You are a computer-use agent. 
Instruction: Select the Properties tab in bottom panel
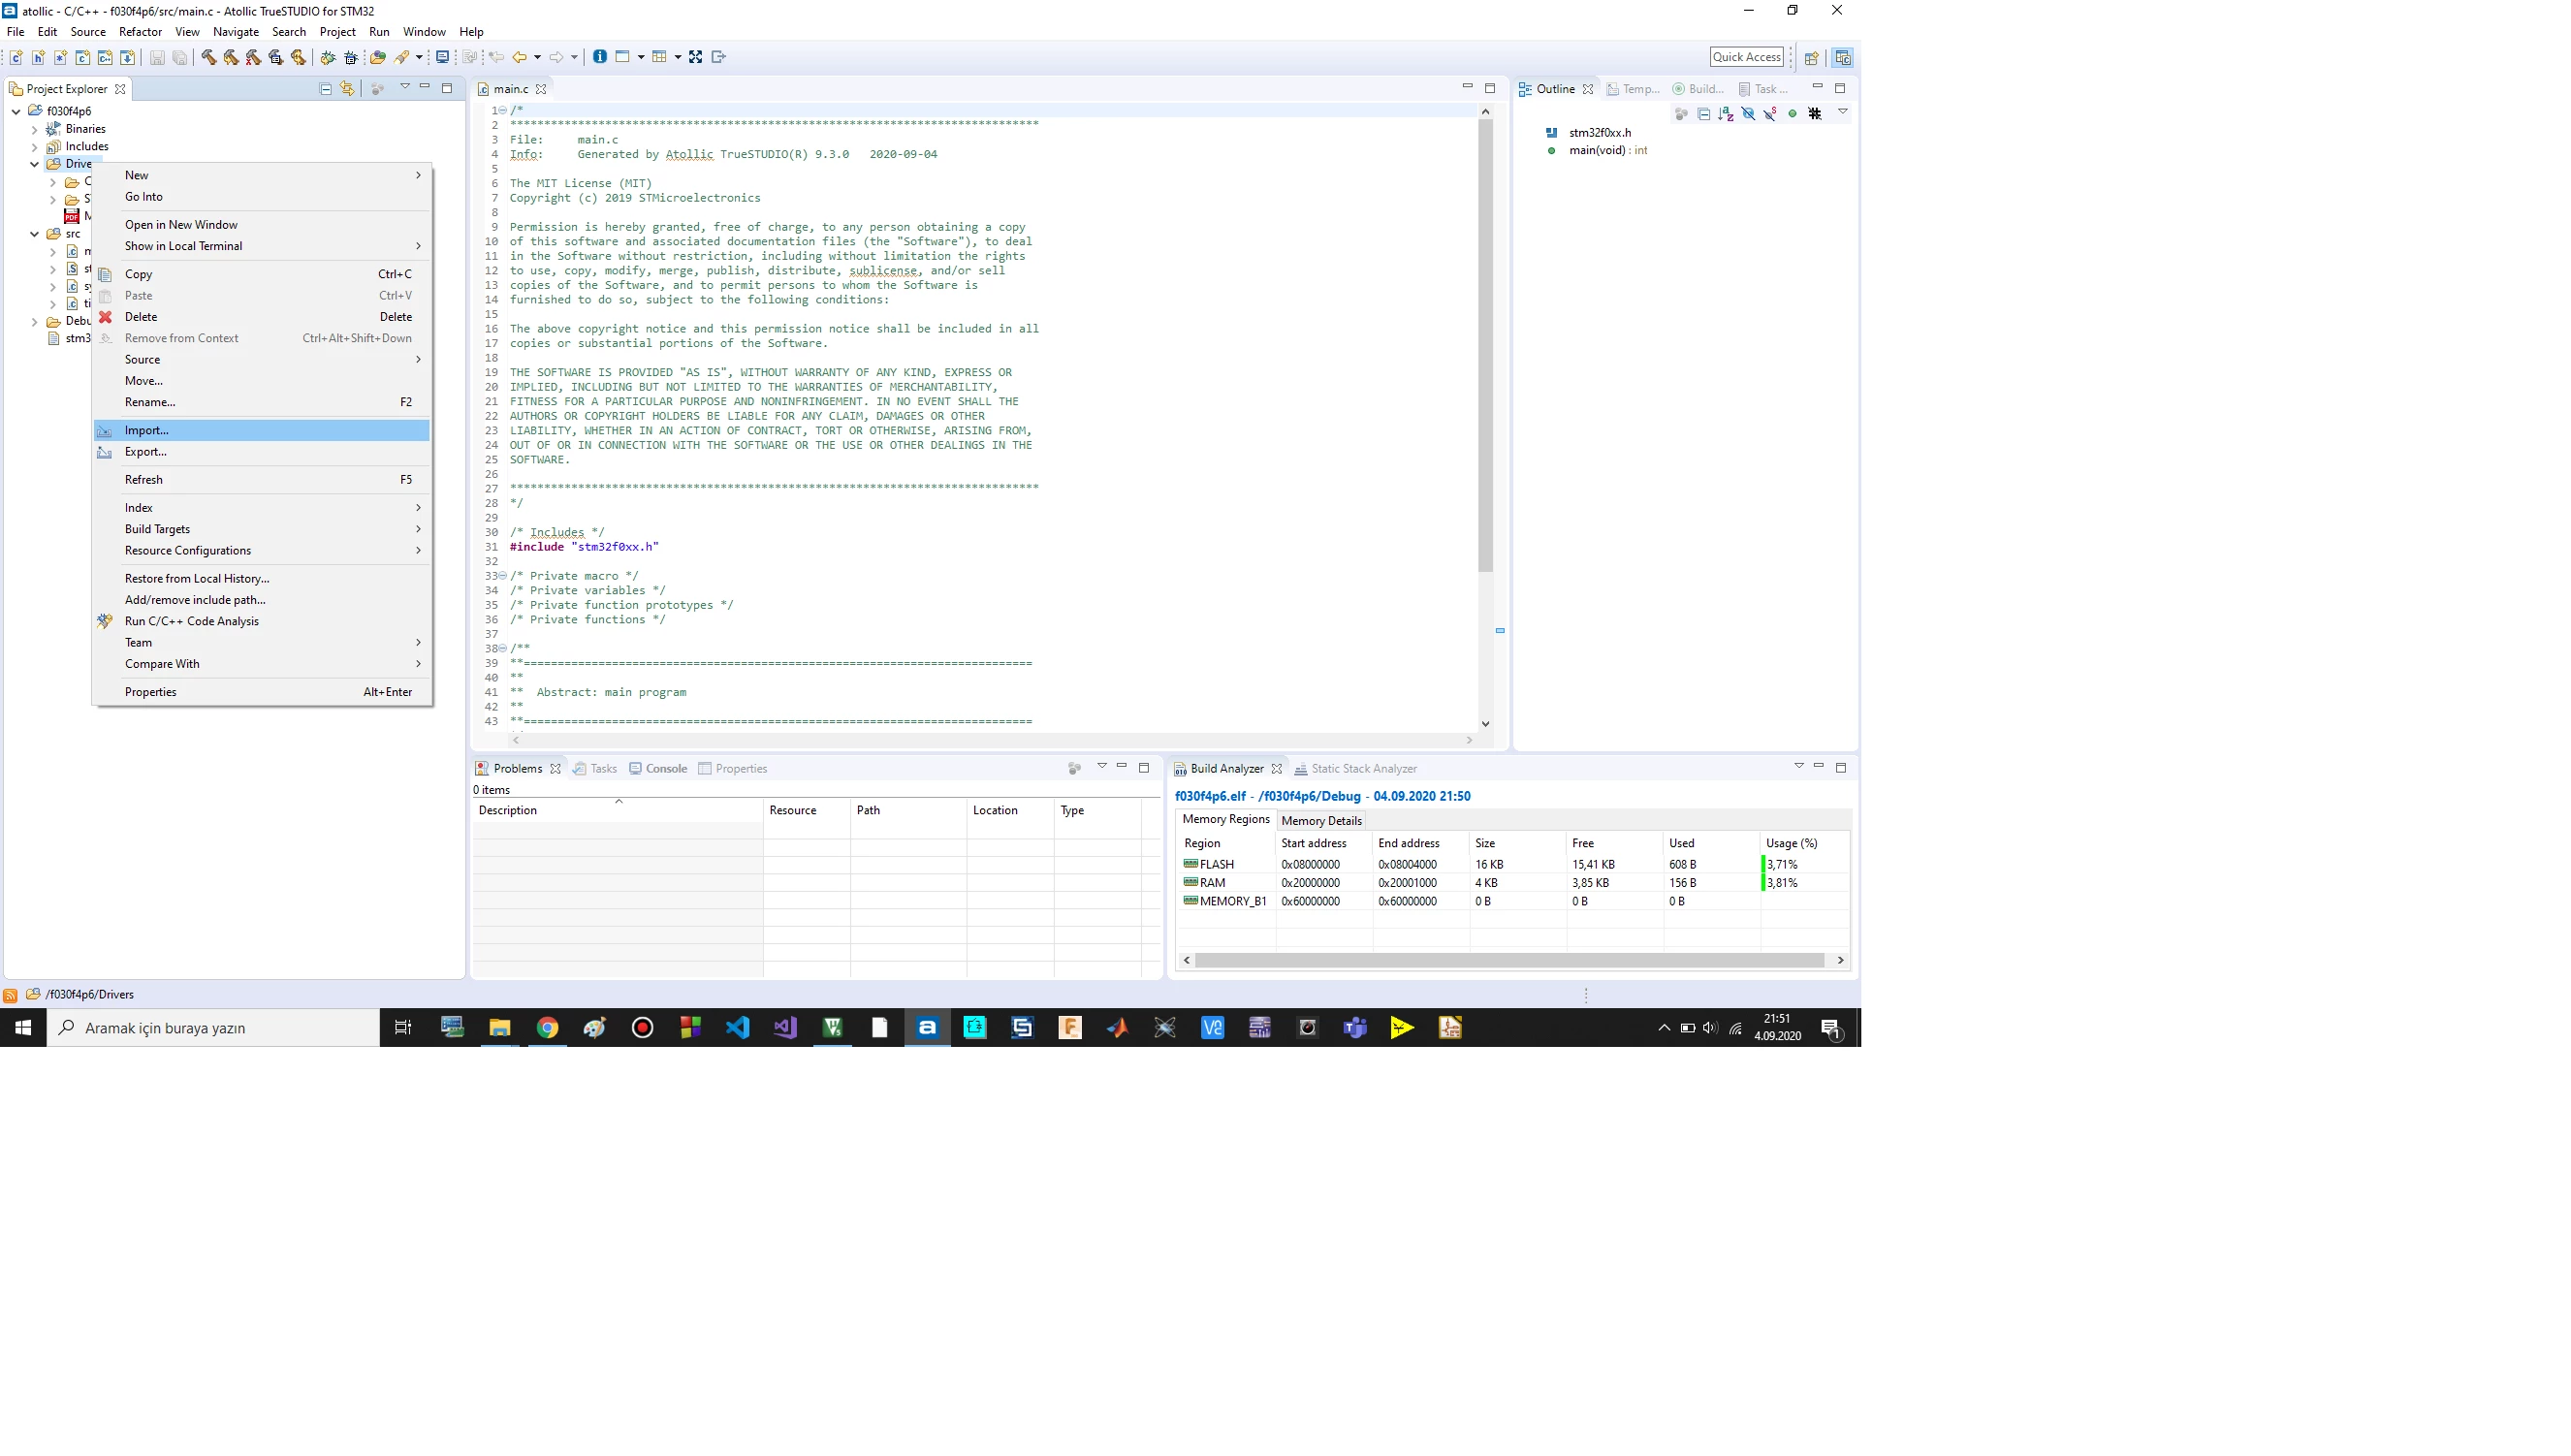coord(732,769)
